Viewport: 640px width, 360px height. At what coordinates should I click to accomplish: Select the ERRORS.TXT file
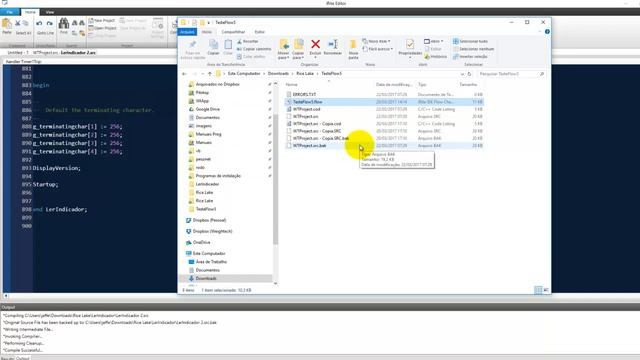point(384,94)
